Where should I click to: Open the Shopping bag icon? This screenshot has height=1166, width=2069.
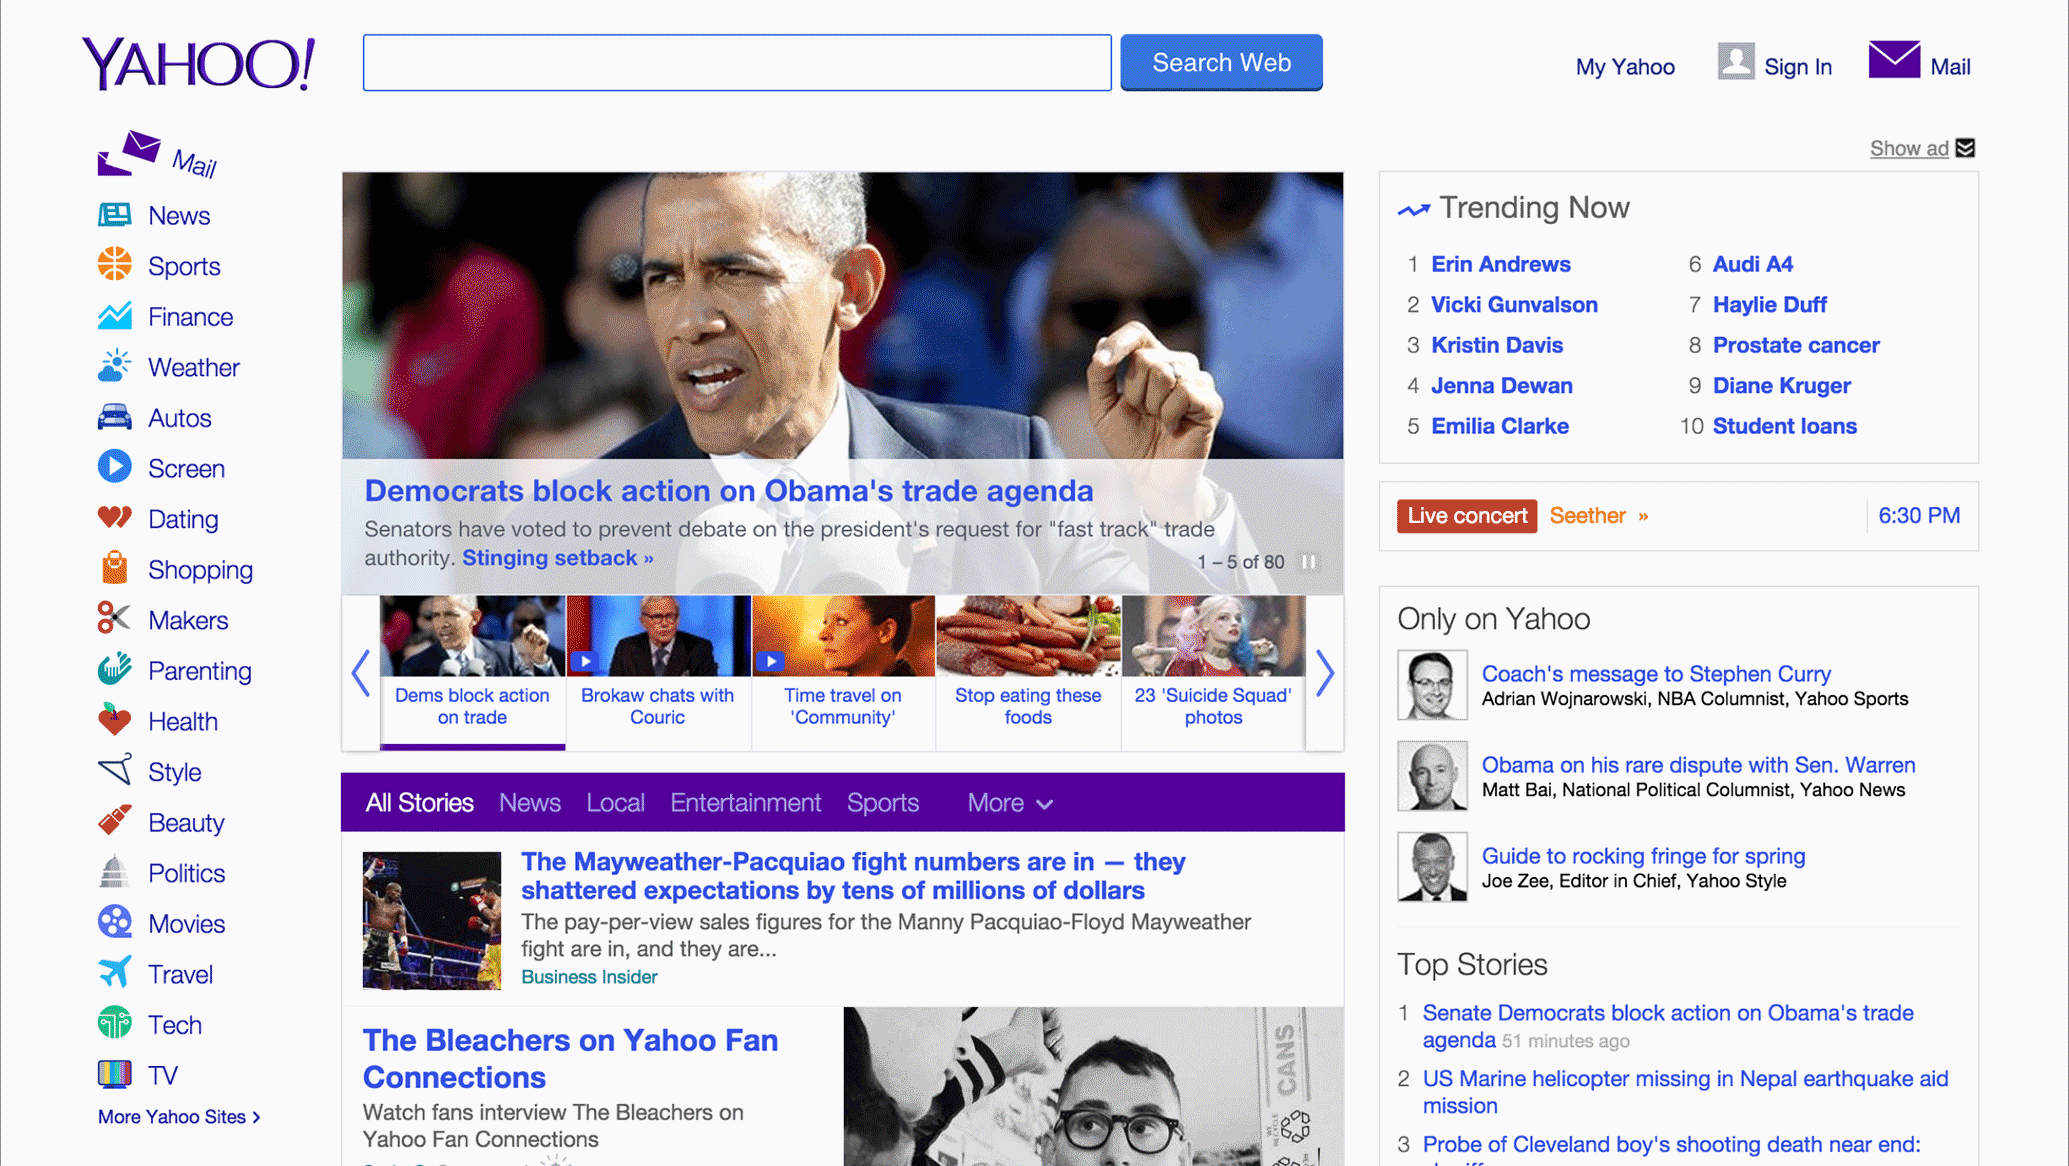click(x=114, y=568)
